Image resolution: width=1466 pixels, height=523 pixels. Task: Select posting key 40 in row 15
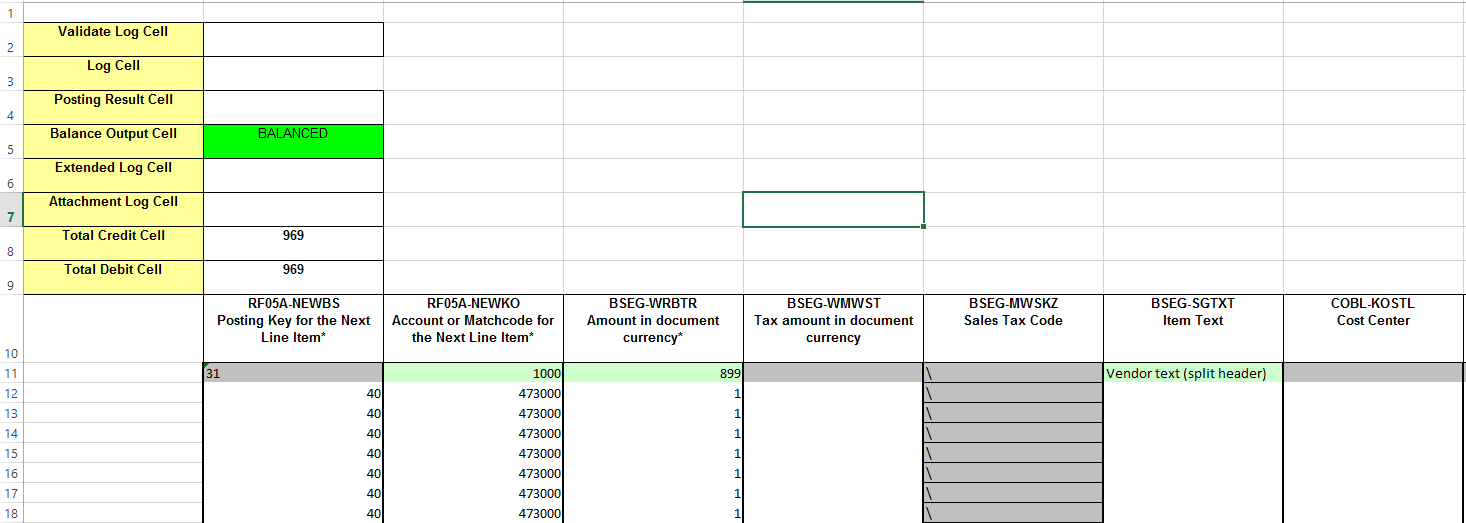click(x=293, y=453)
